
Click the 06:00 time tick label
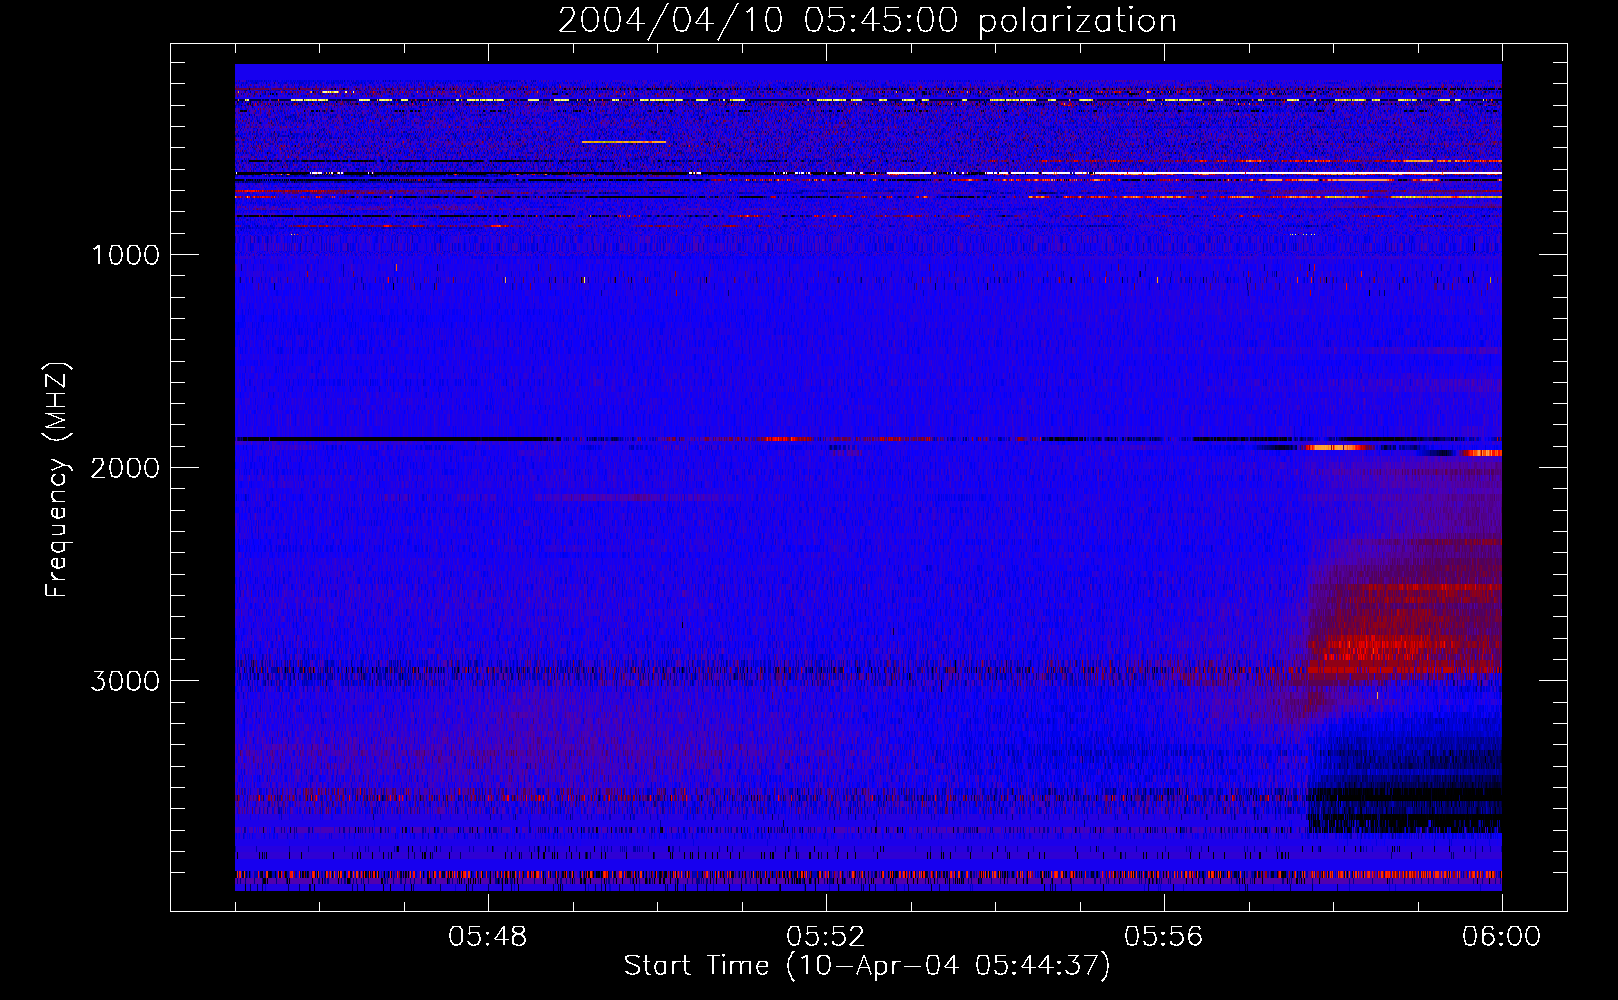pos(1501,937)
